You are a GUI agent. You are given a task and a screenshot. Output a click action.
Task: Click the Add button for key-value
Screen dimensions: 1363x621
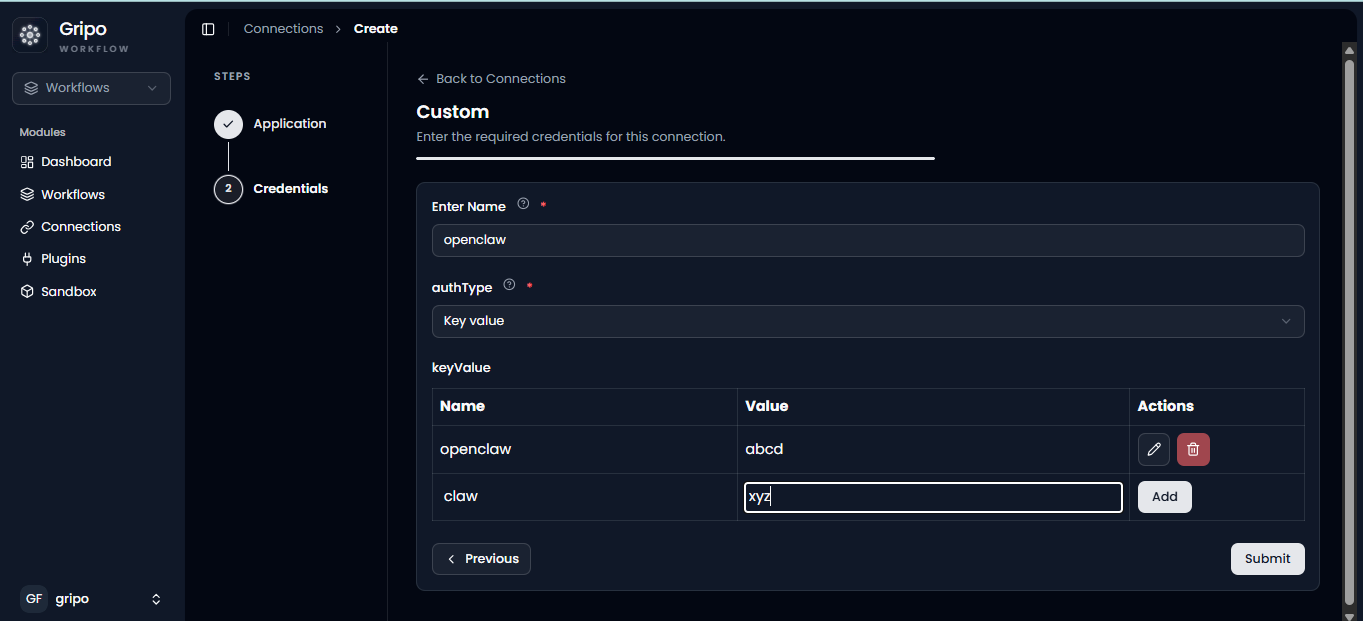click(1165, 497)
